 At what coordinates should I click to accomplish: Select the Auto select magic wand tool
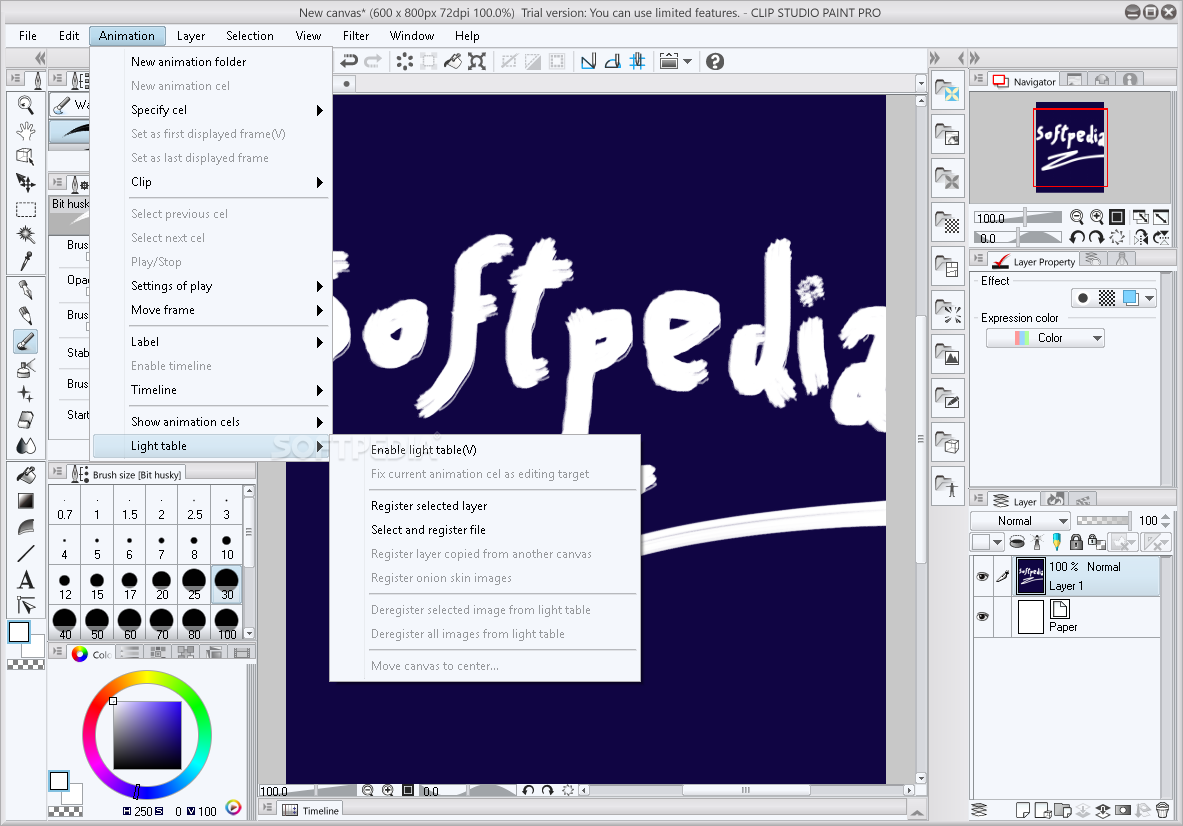click(x=25, y=235)
